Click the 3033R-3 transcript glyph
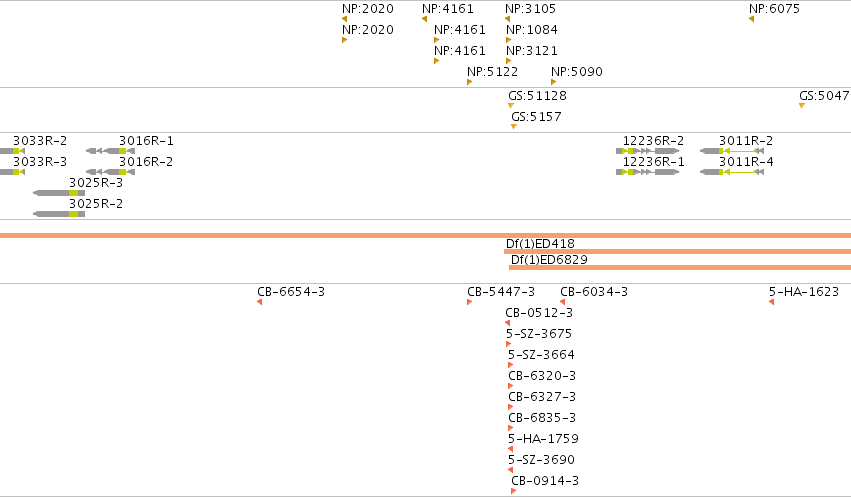Screen dimensions: 851x497 (x=12, y=172)
